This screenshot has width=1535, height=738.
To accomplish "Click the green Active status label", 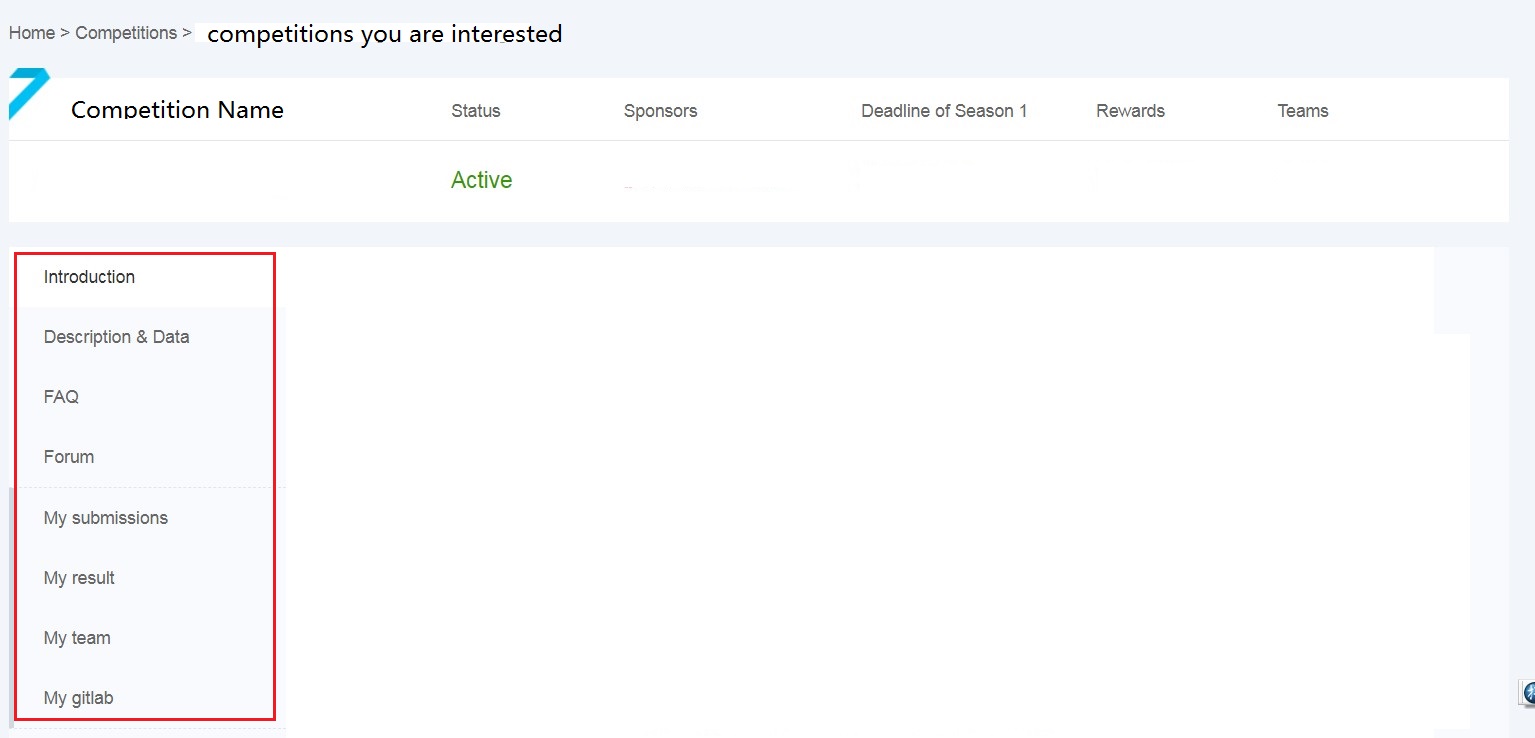I will tap(481, 180).
